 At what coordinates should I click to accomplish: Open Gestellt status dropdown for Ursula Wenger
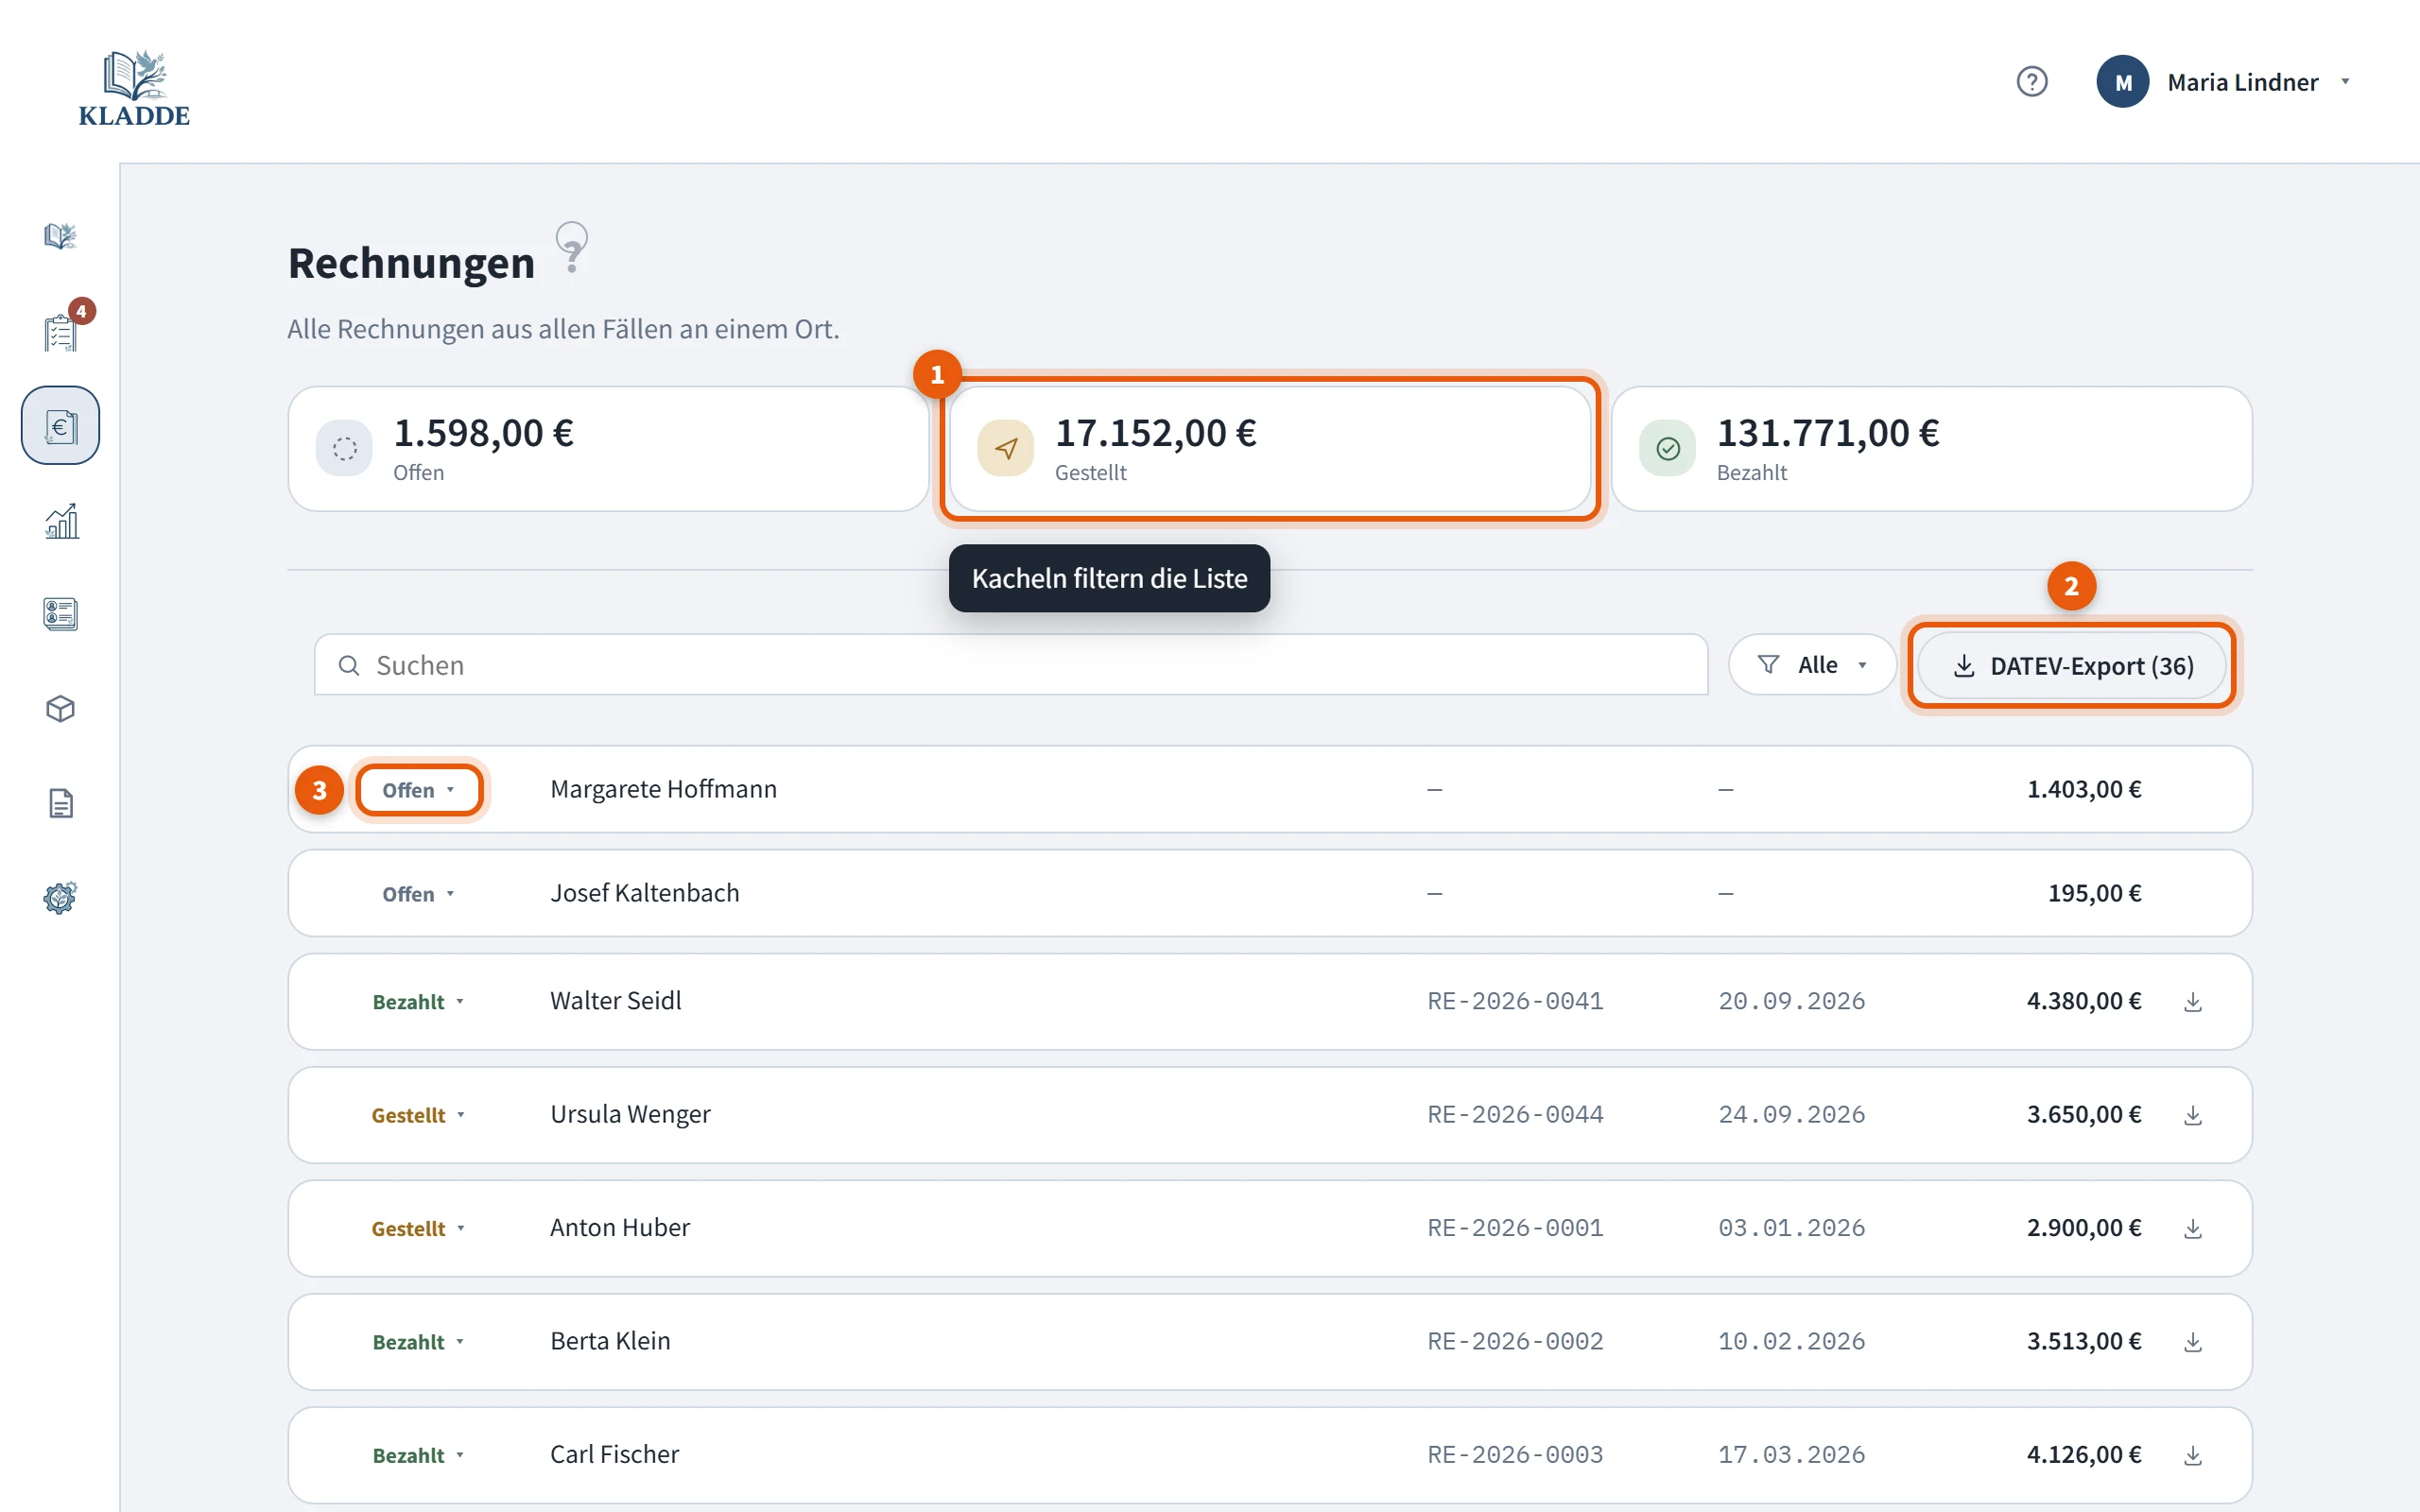click(419, 1115)
